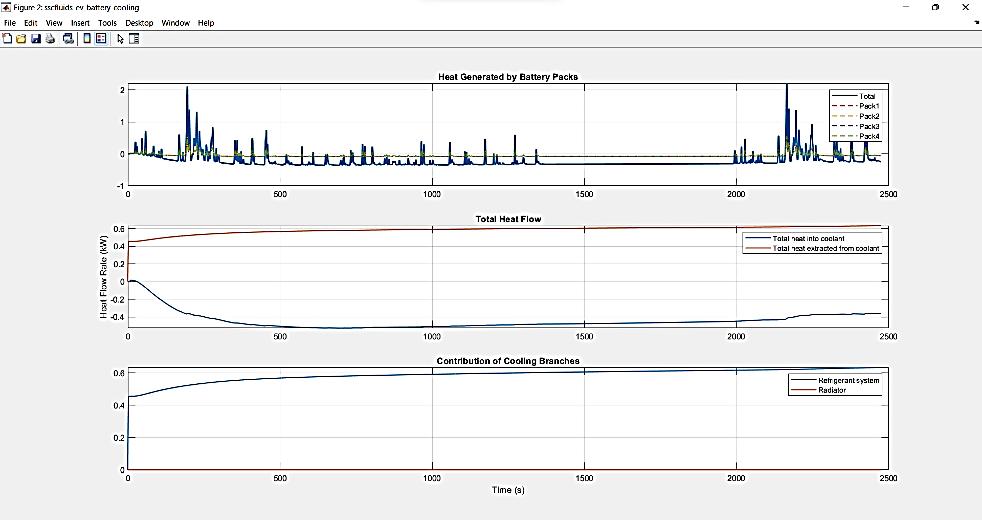Click the Link/Unlink Plot toolbar icon

pos(68,39)
